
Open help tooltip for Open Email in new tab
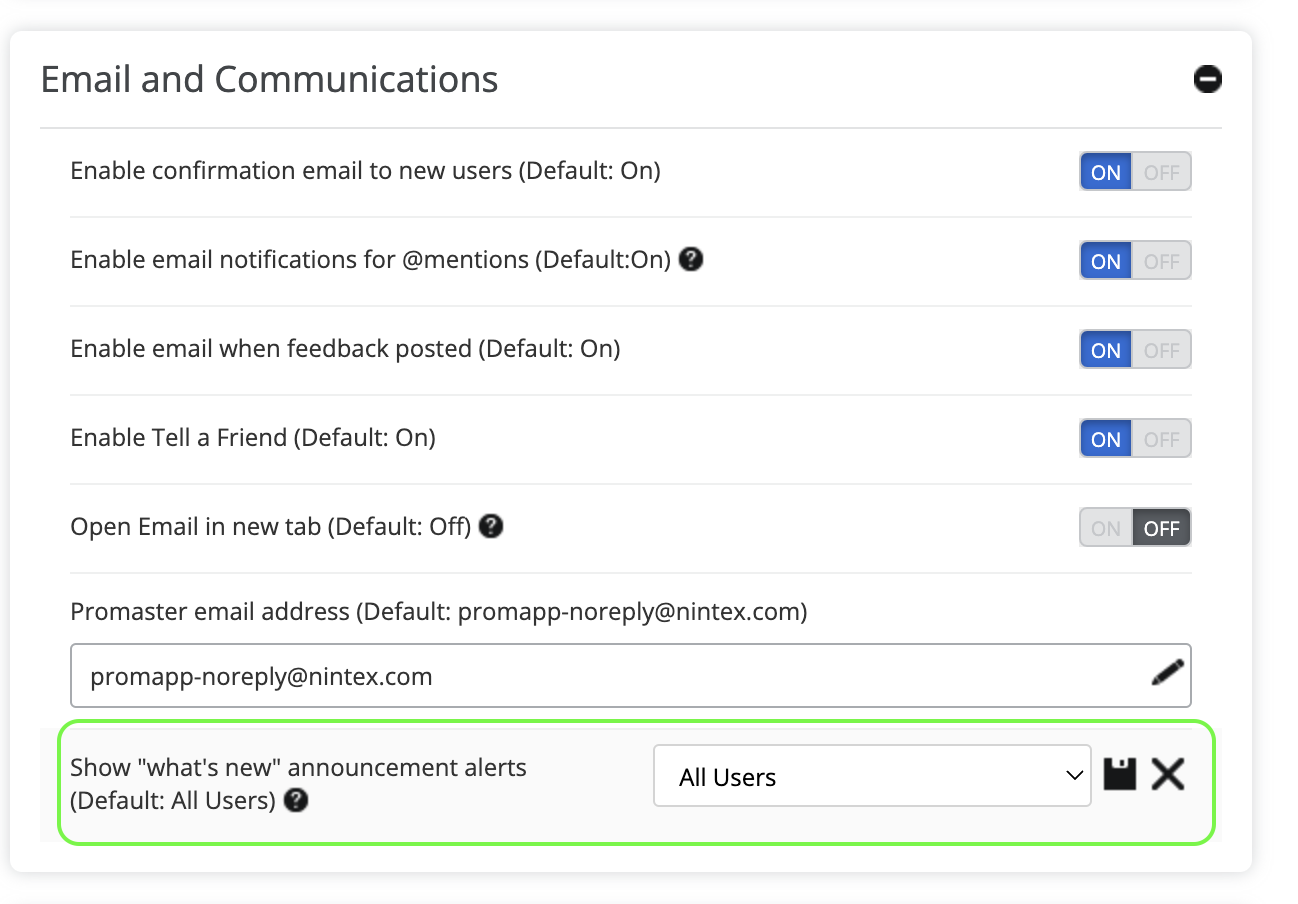490,526
